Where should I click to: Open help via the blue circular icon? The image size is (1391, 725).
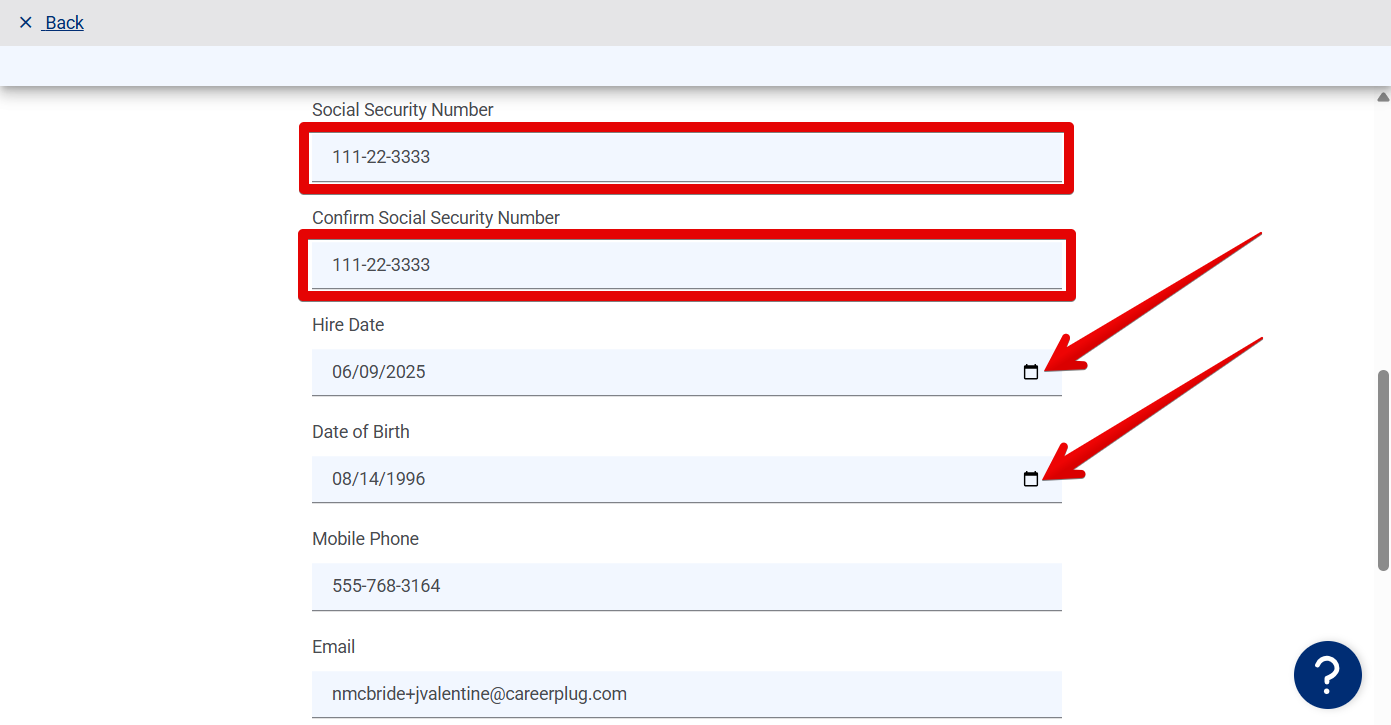pyautogui.click(x=1328, y=675)
